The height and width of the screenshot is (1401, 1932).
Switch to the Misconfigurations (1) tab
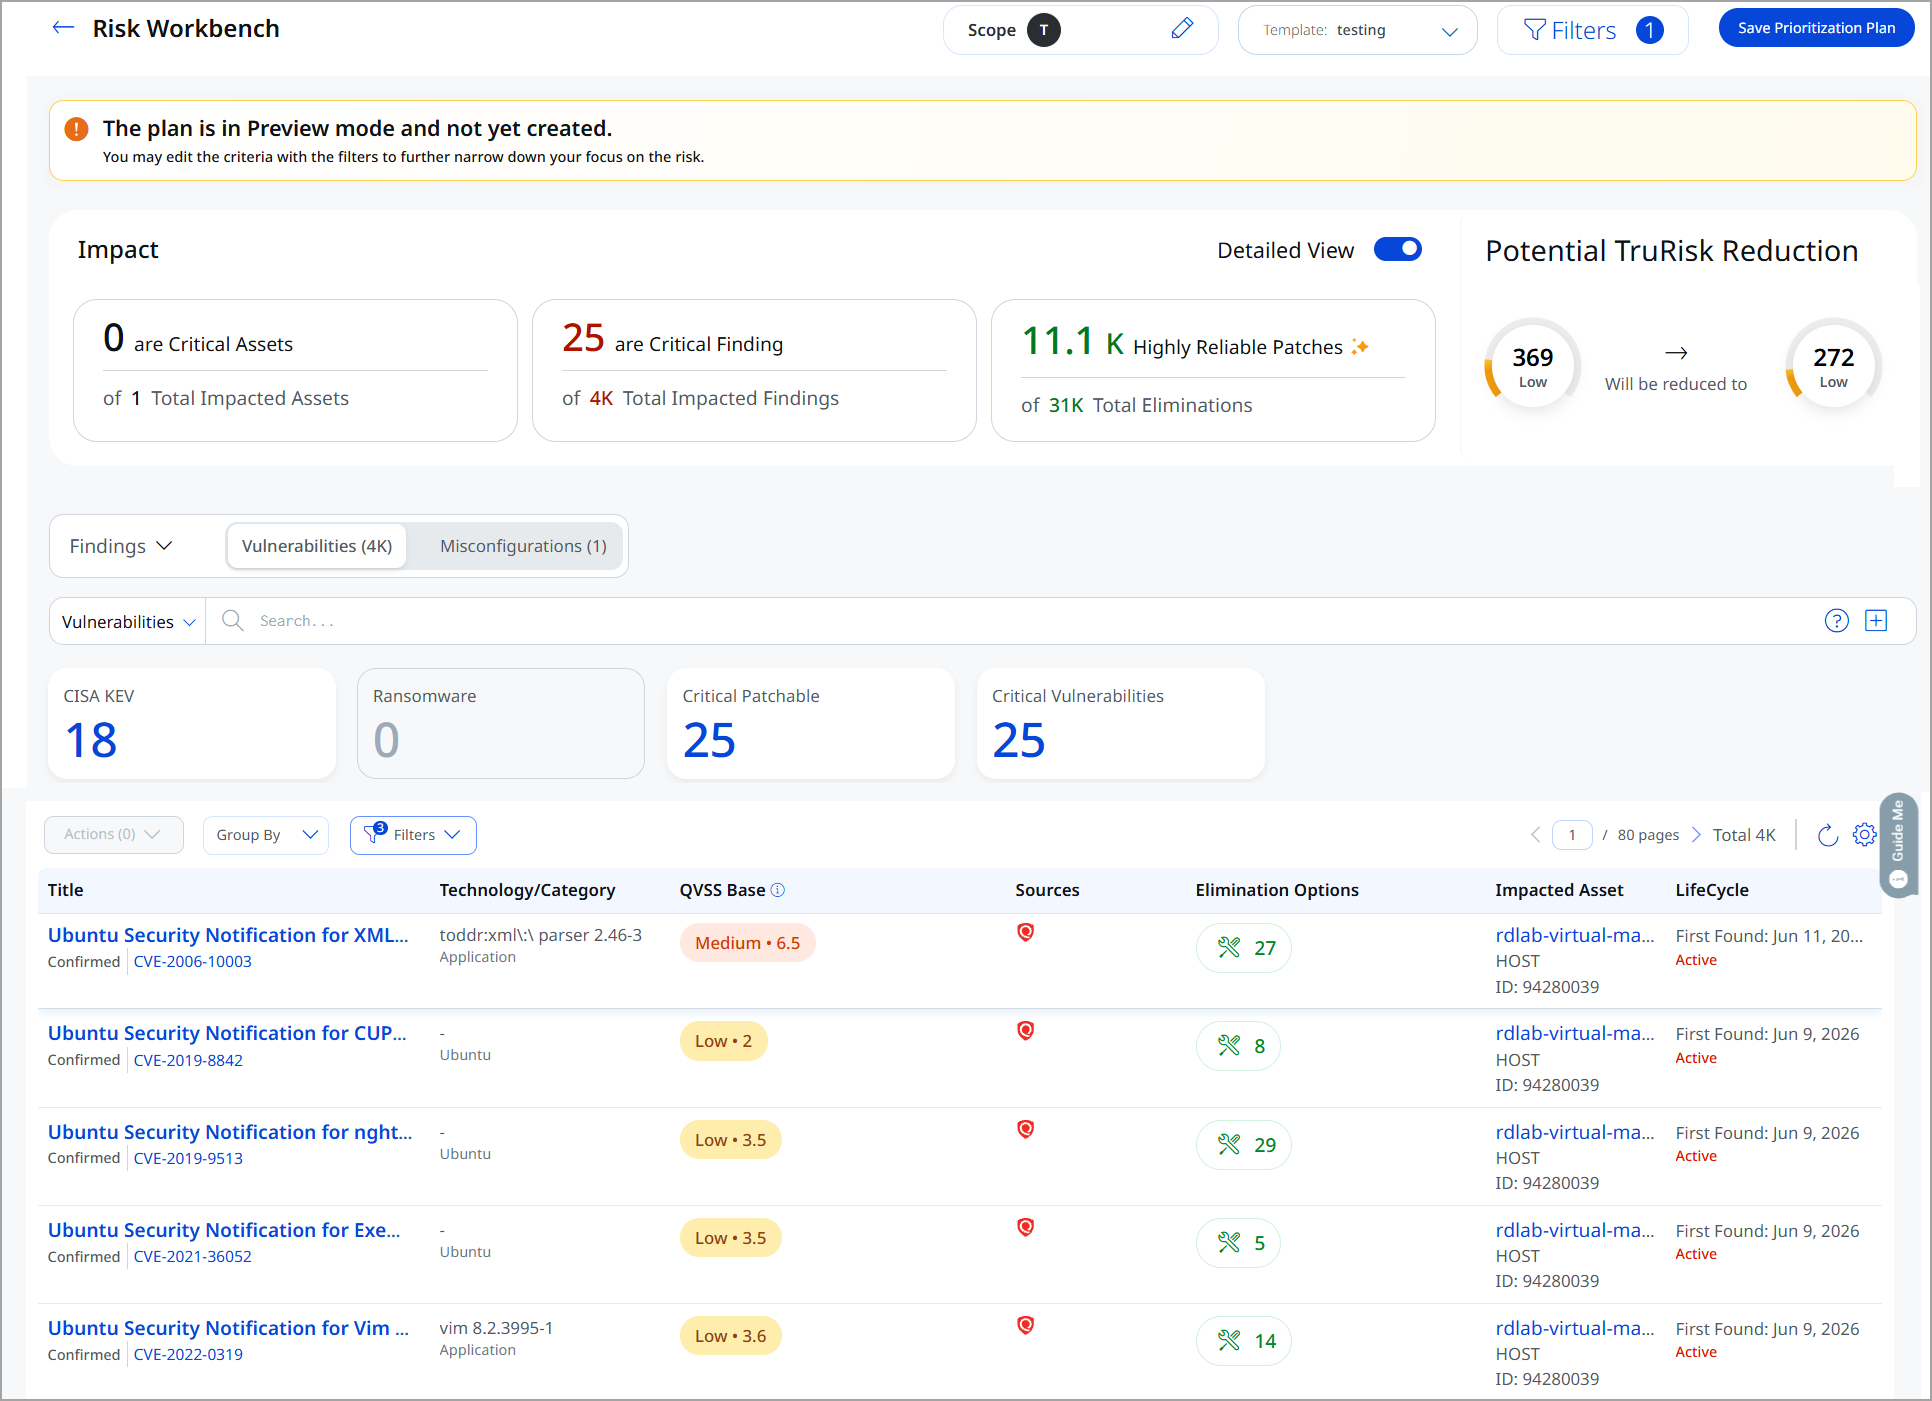[523, 546]
